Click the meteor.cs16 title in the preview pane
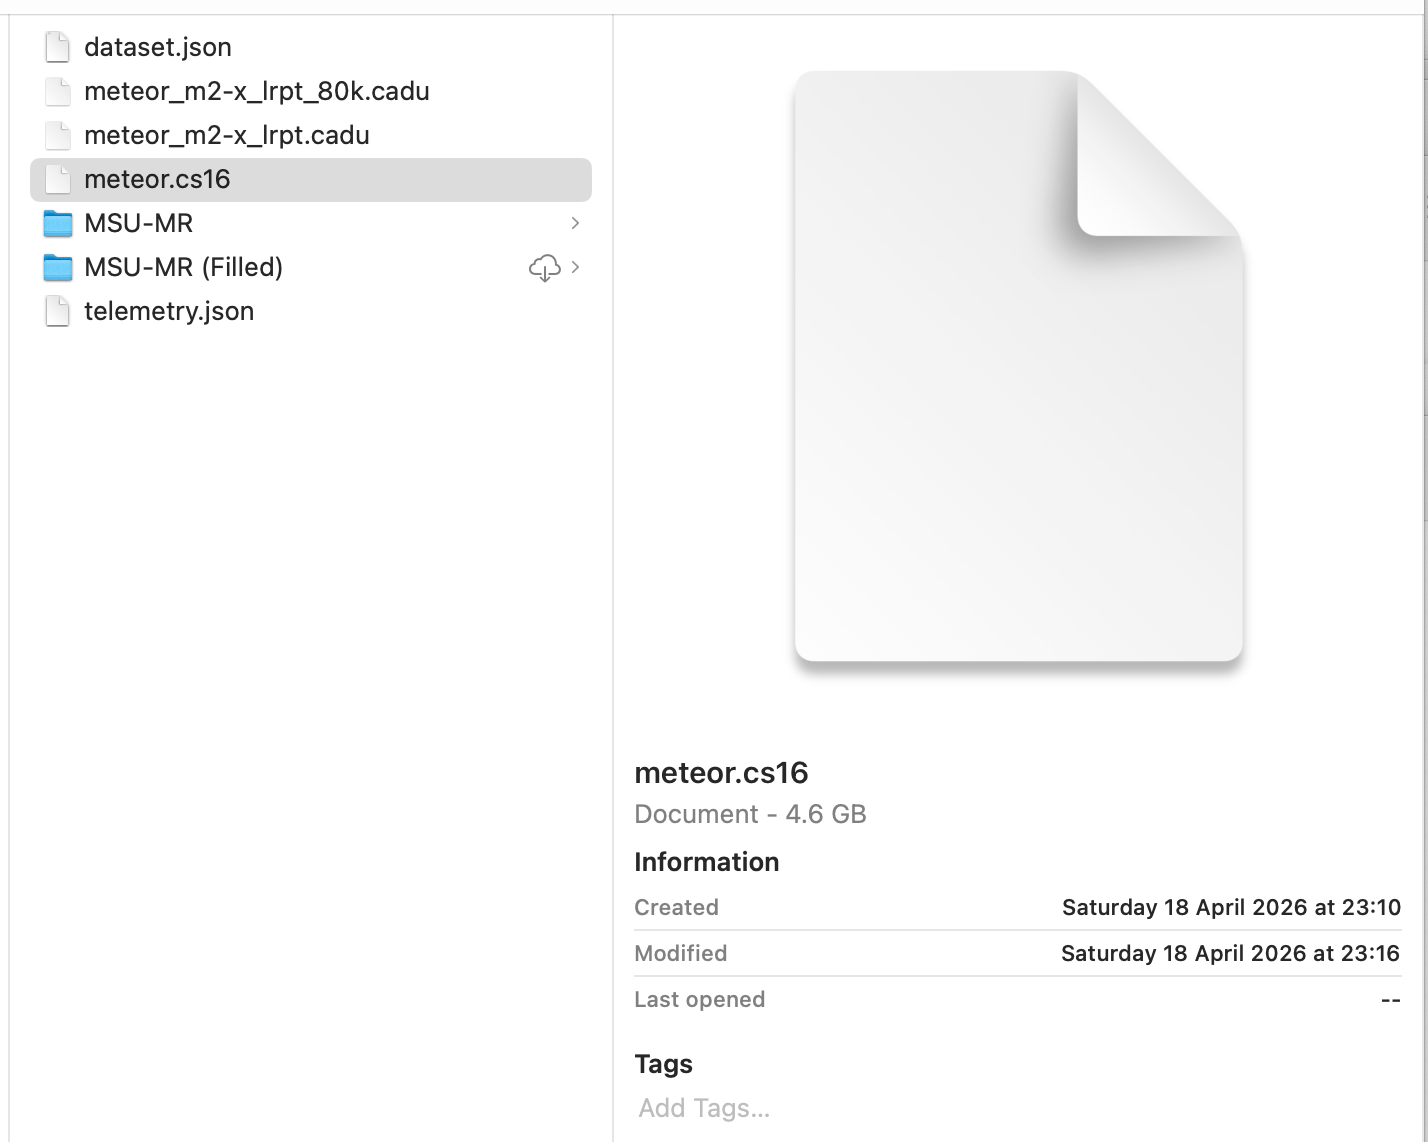 721,772
